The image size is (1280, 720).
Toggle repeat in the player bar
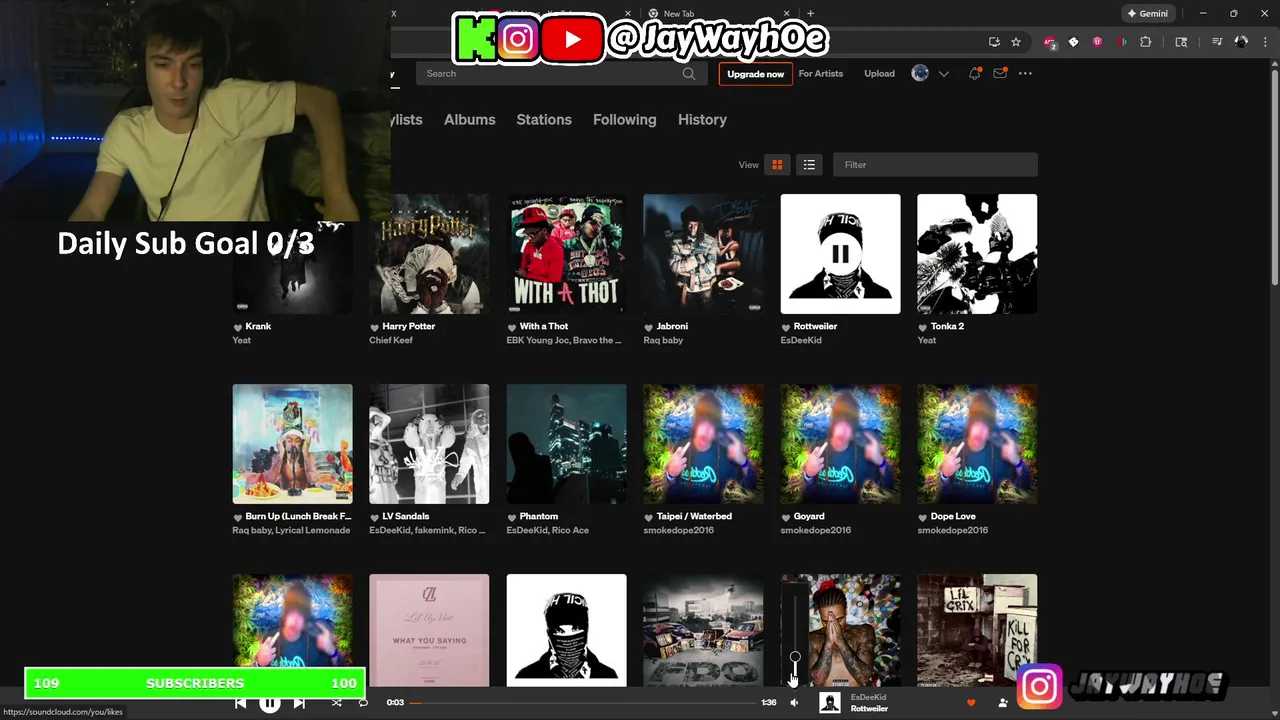(363, 703)
